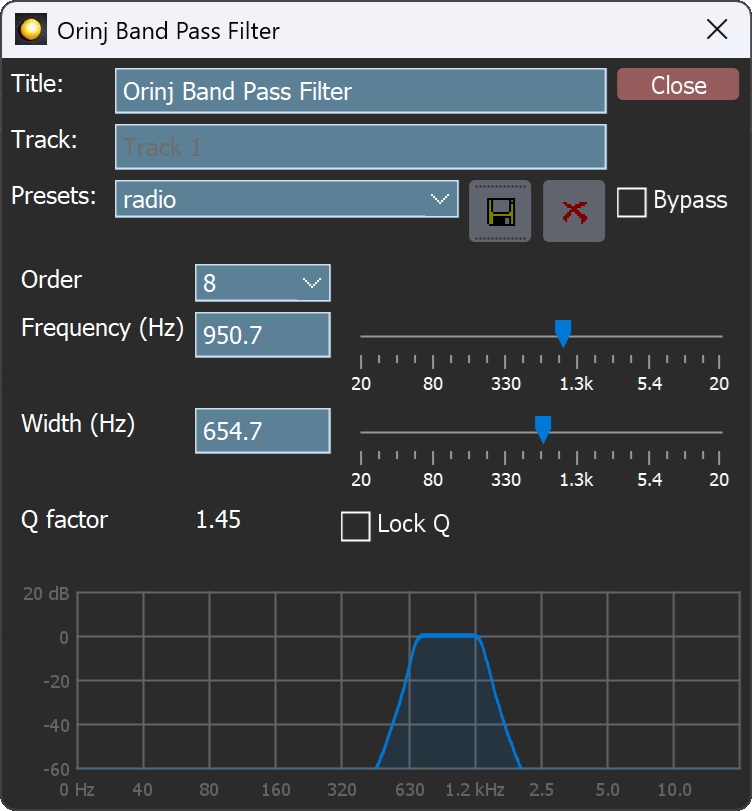
Task: Click the Orinj app icon in title bar
Action: (x=30, y=30)
